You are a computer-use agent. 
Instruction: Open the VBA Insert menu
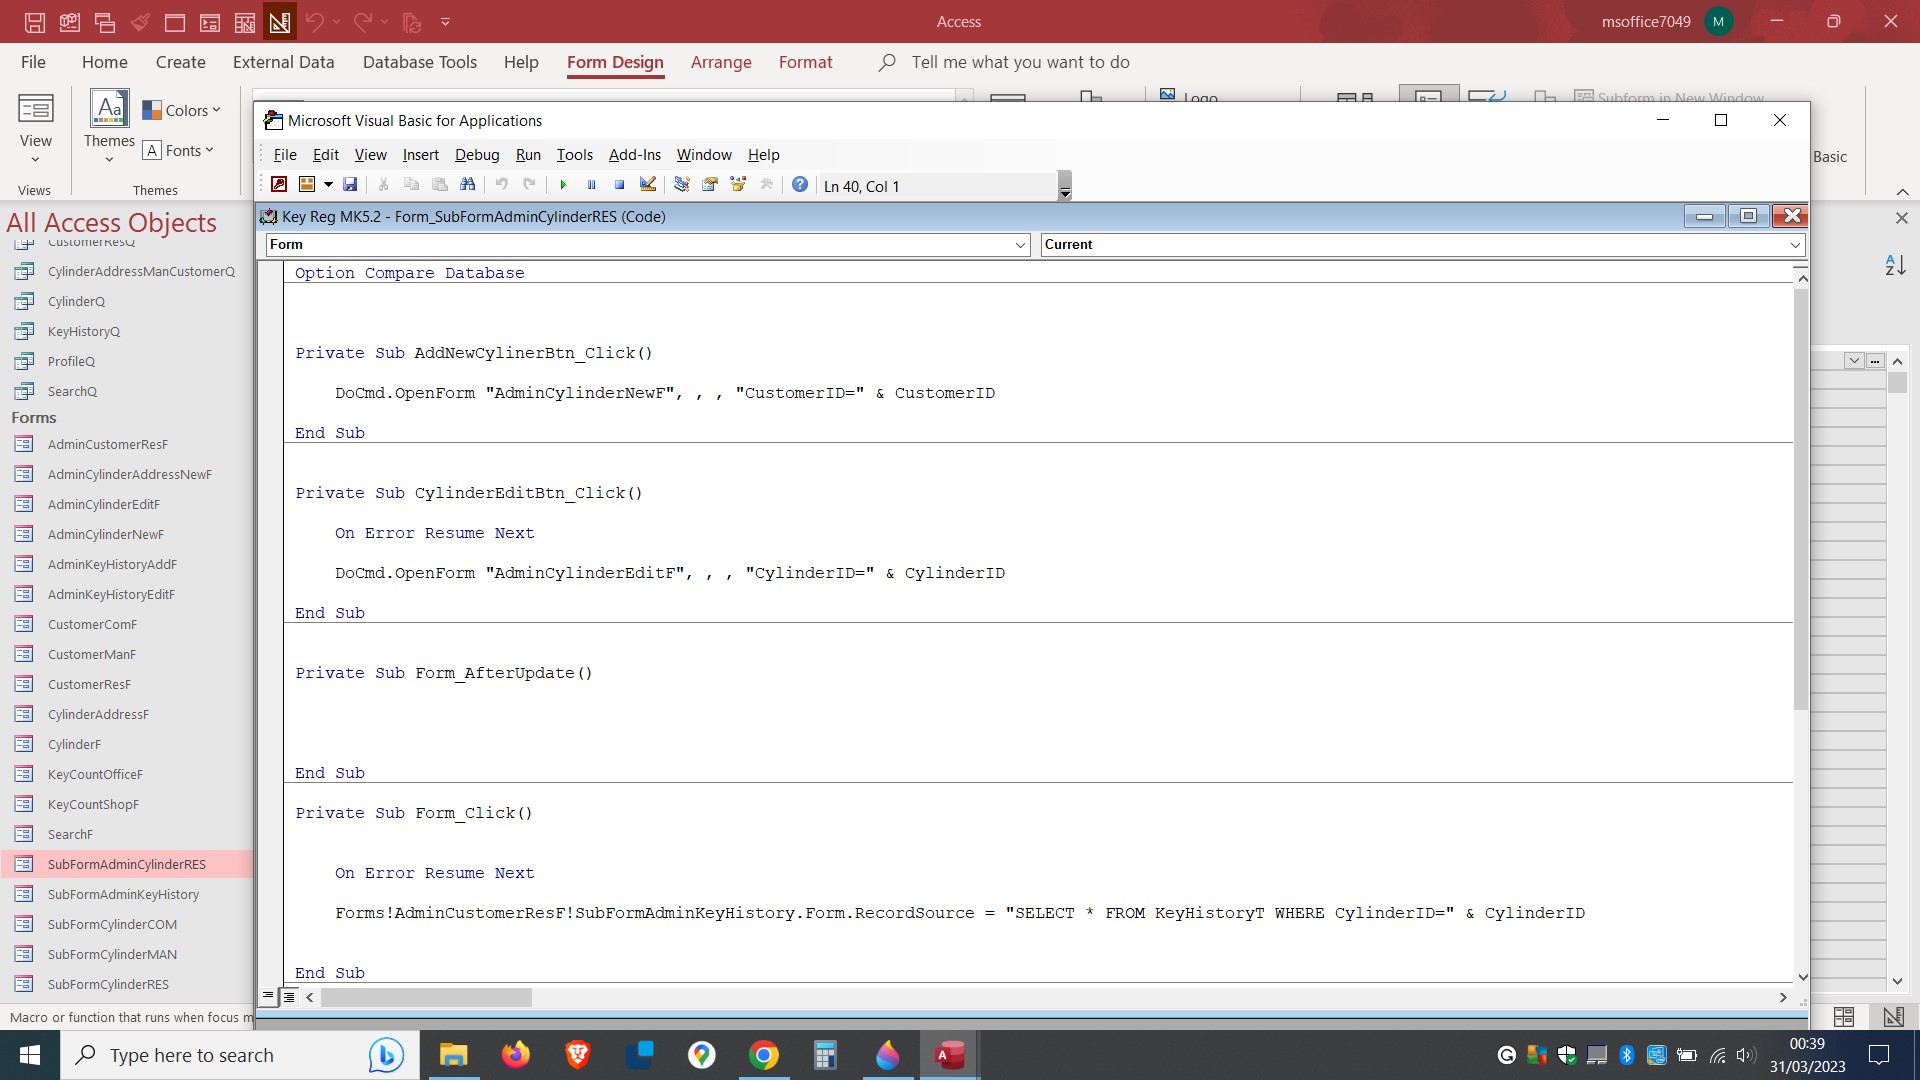click(x=421, y=155)
